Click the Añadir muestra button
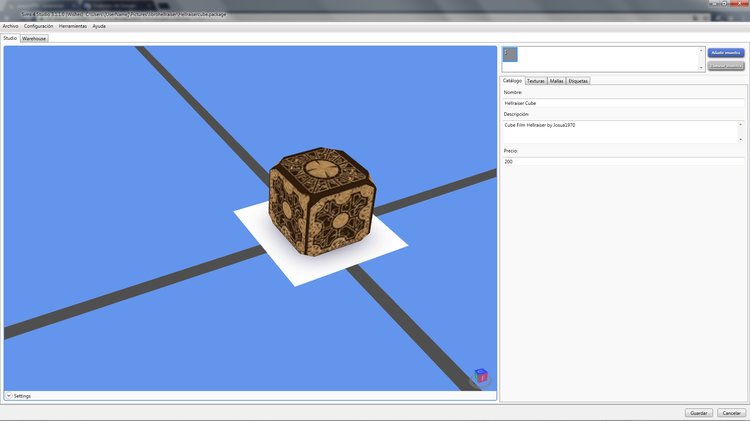Image resolution: width=750 pixels, height=421 pixels. click(726, 53)
